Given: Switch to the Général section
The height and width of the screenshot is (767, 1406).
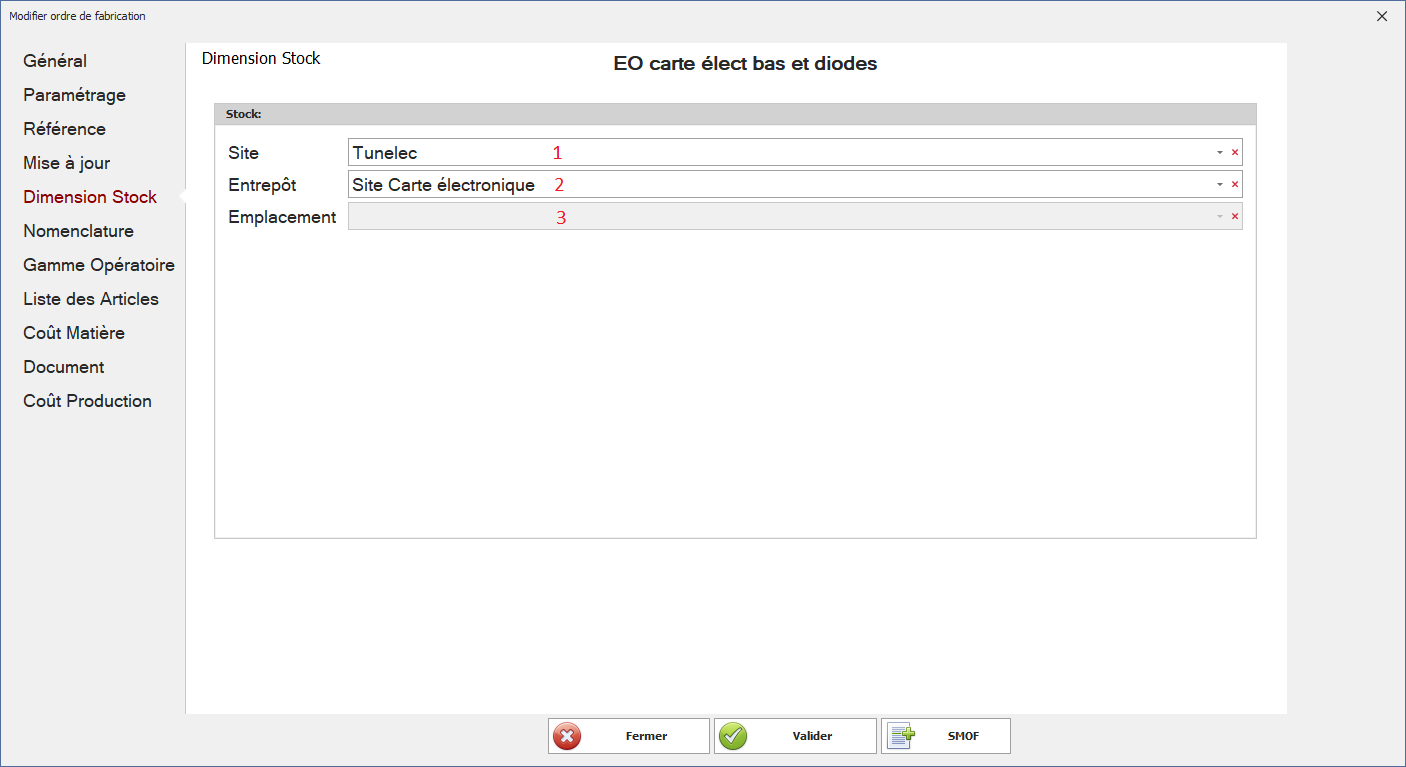Looking at the screenshot, I should pyautogui.click(x=55, y=61).
